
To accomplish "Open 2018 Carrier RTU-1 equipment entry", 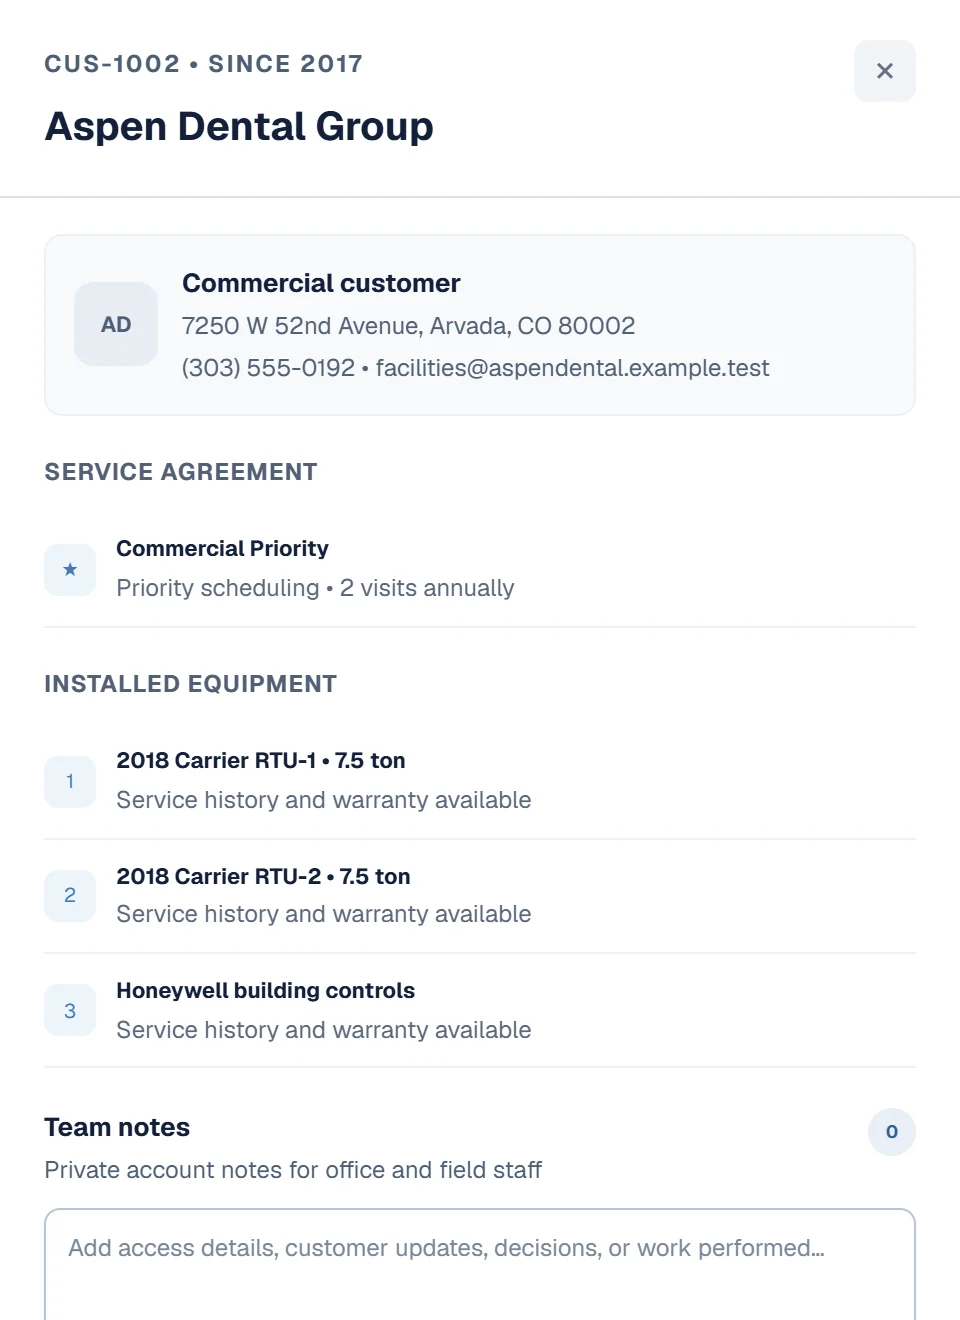I will [480, 782].
